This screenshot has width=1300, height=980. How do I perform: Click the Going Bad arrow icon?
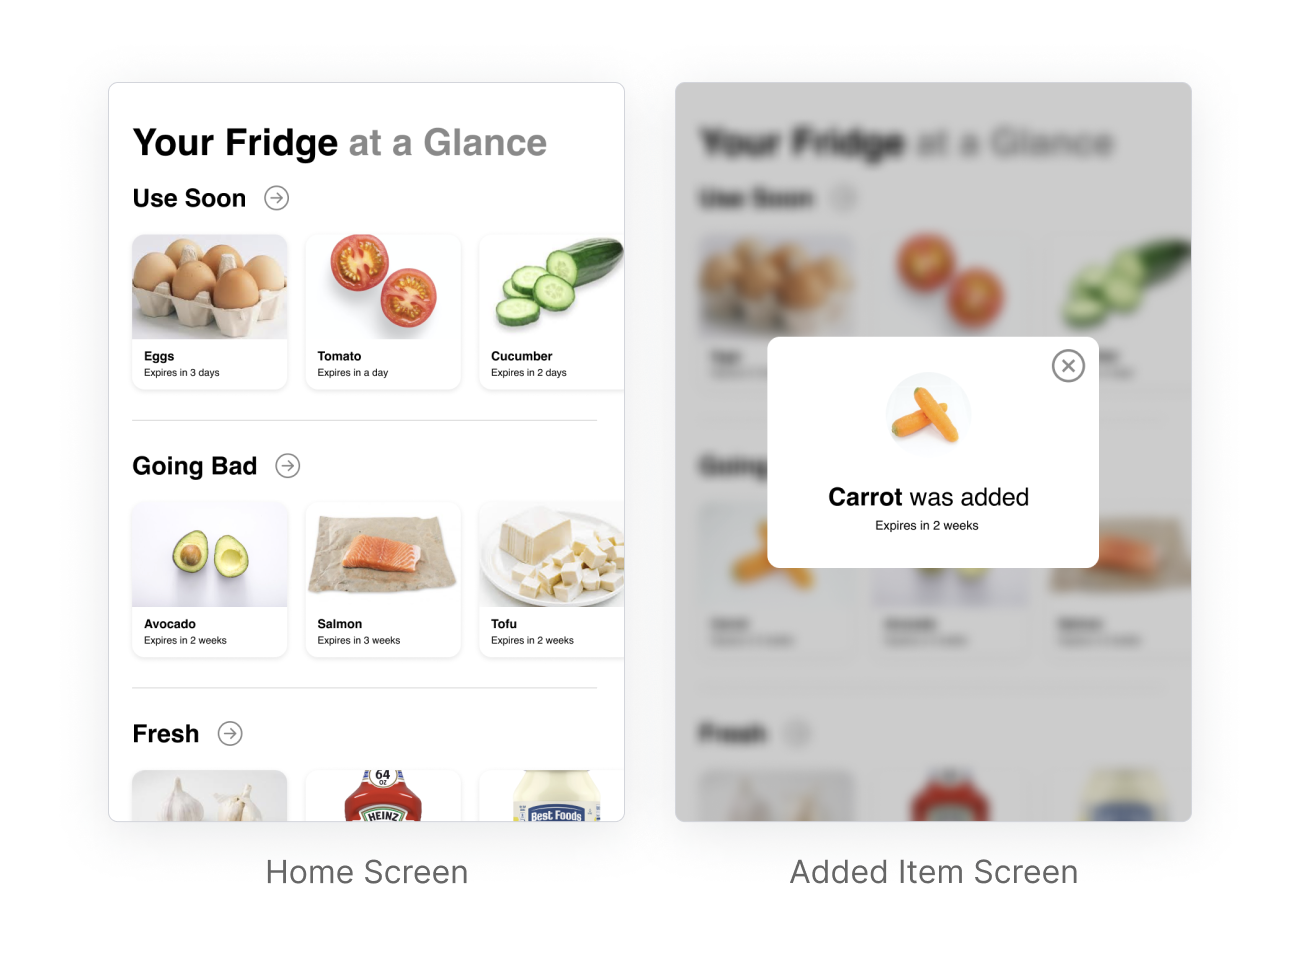pyautogui.click(x=288, y=466)
